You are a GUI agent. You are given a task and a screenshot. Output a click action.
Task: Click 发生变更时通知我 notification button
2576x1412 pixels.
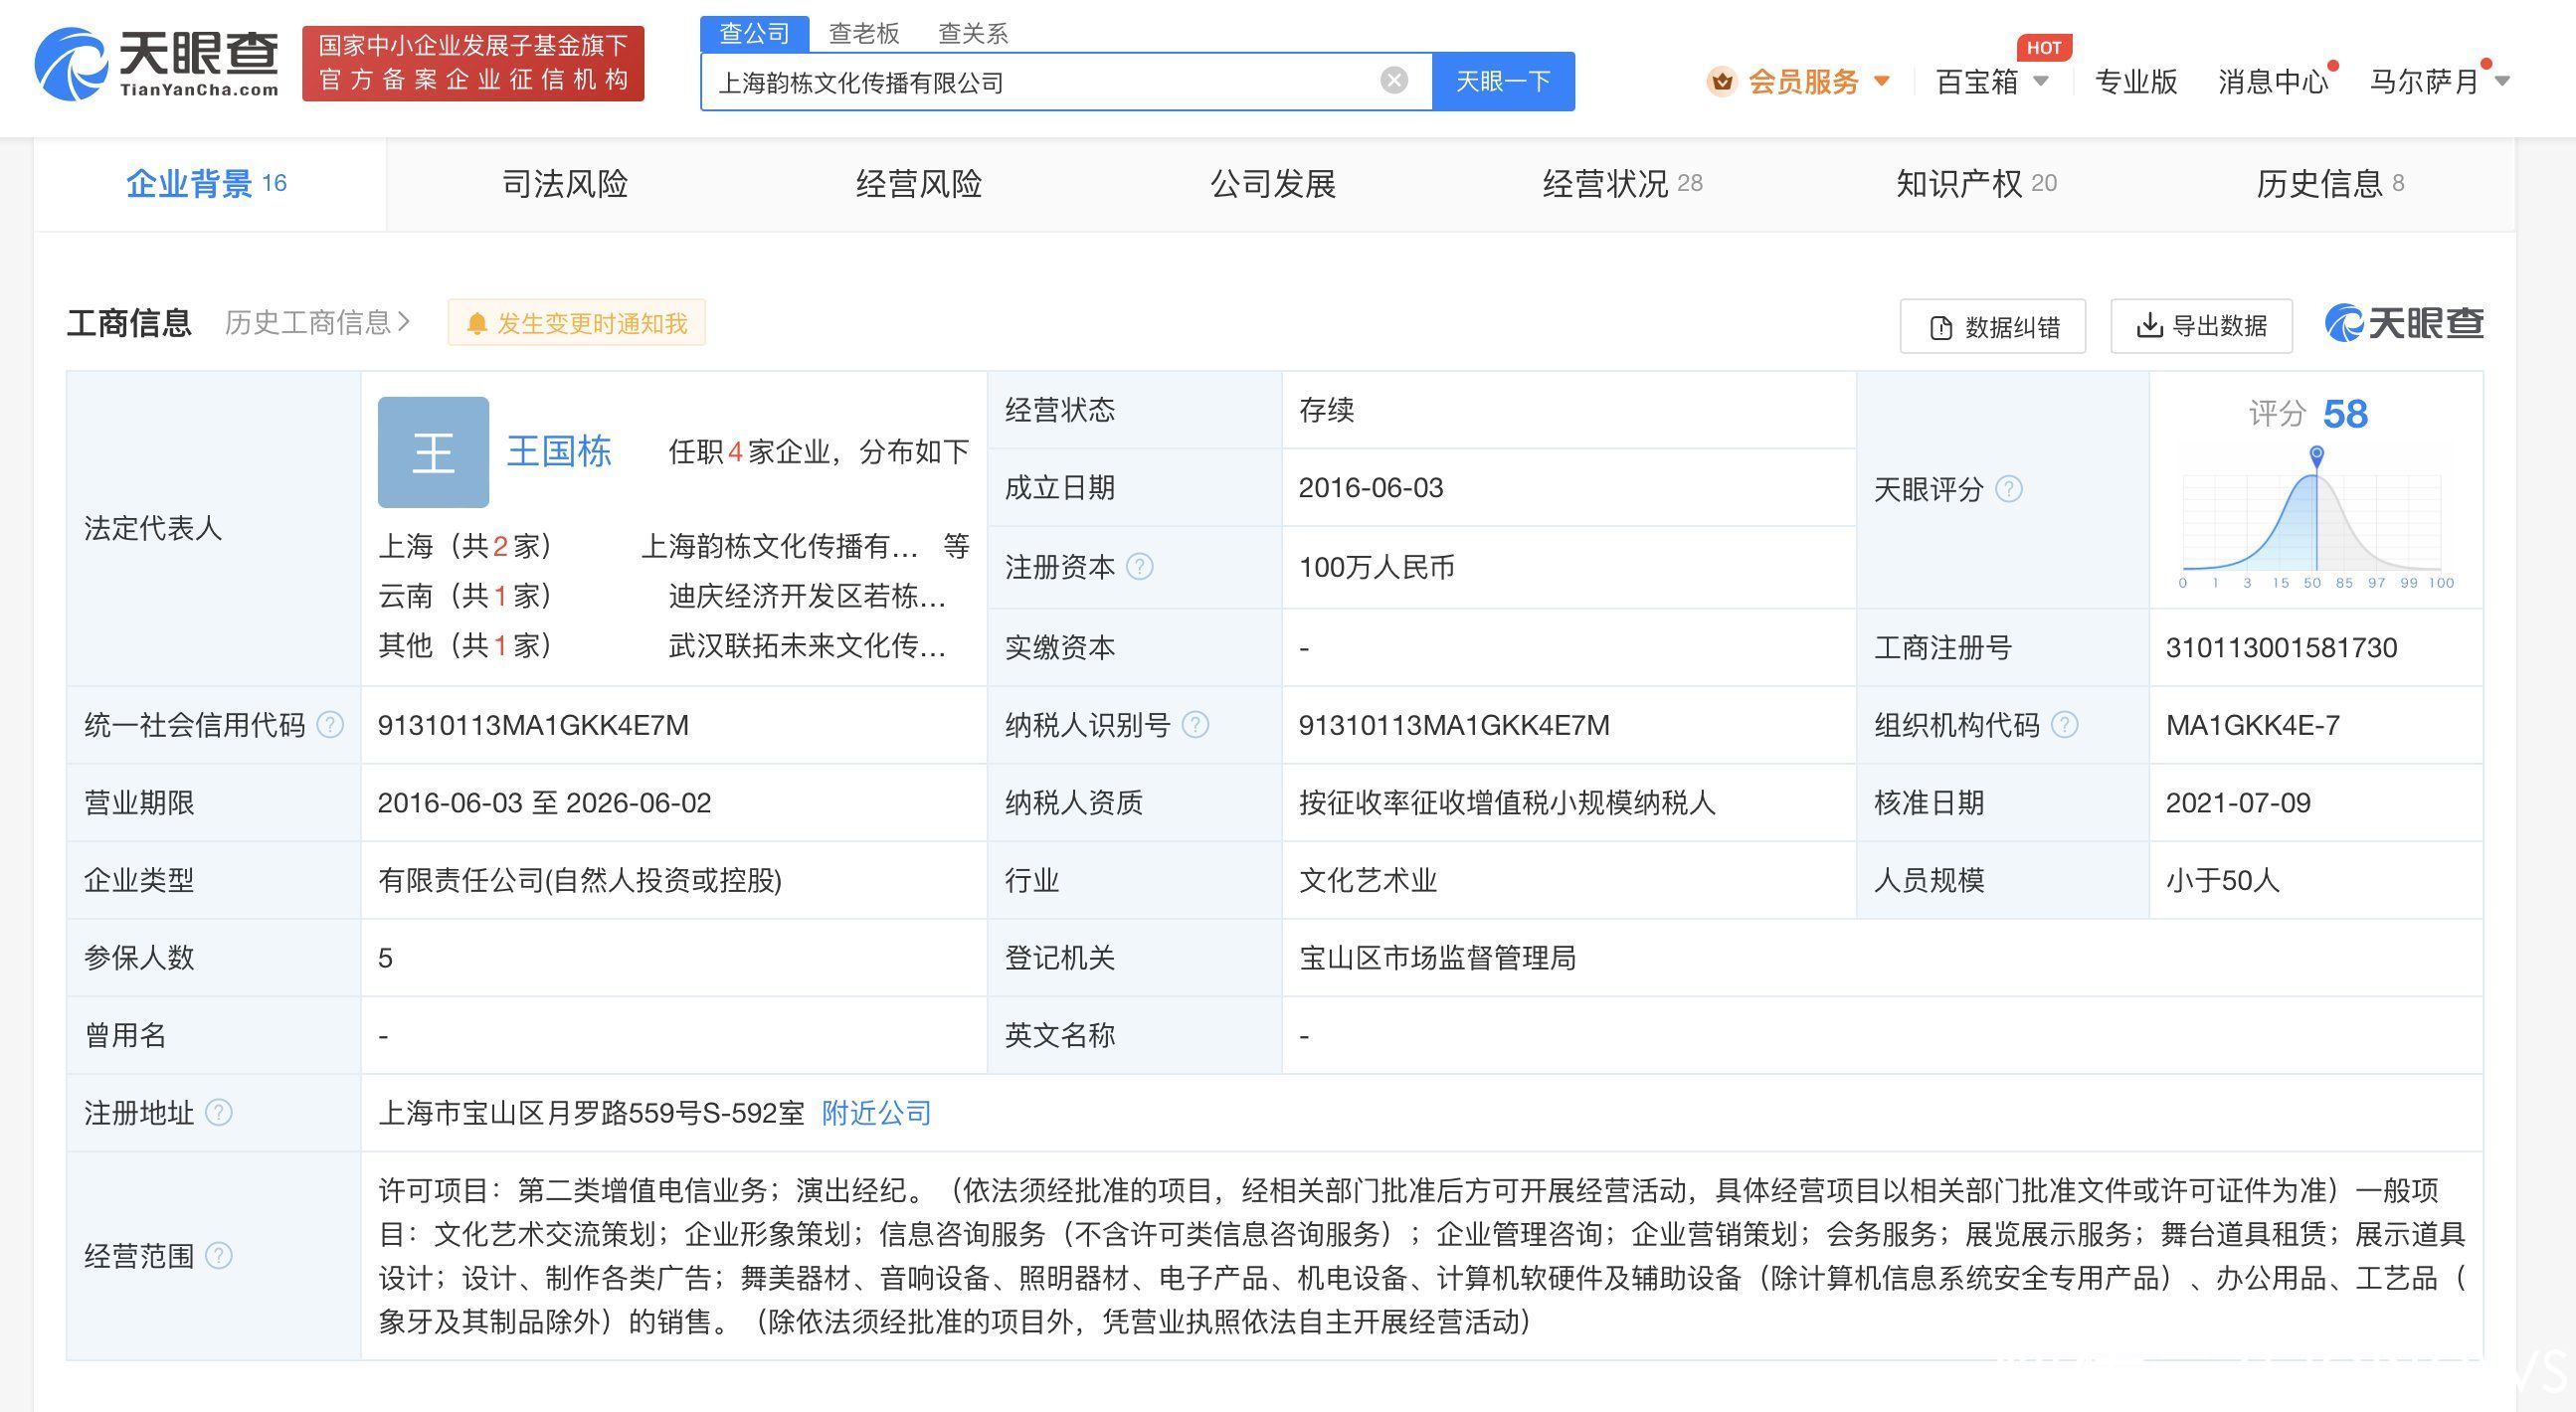tap(576, 323)
